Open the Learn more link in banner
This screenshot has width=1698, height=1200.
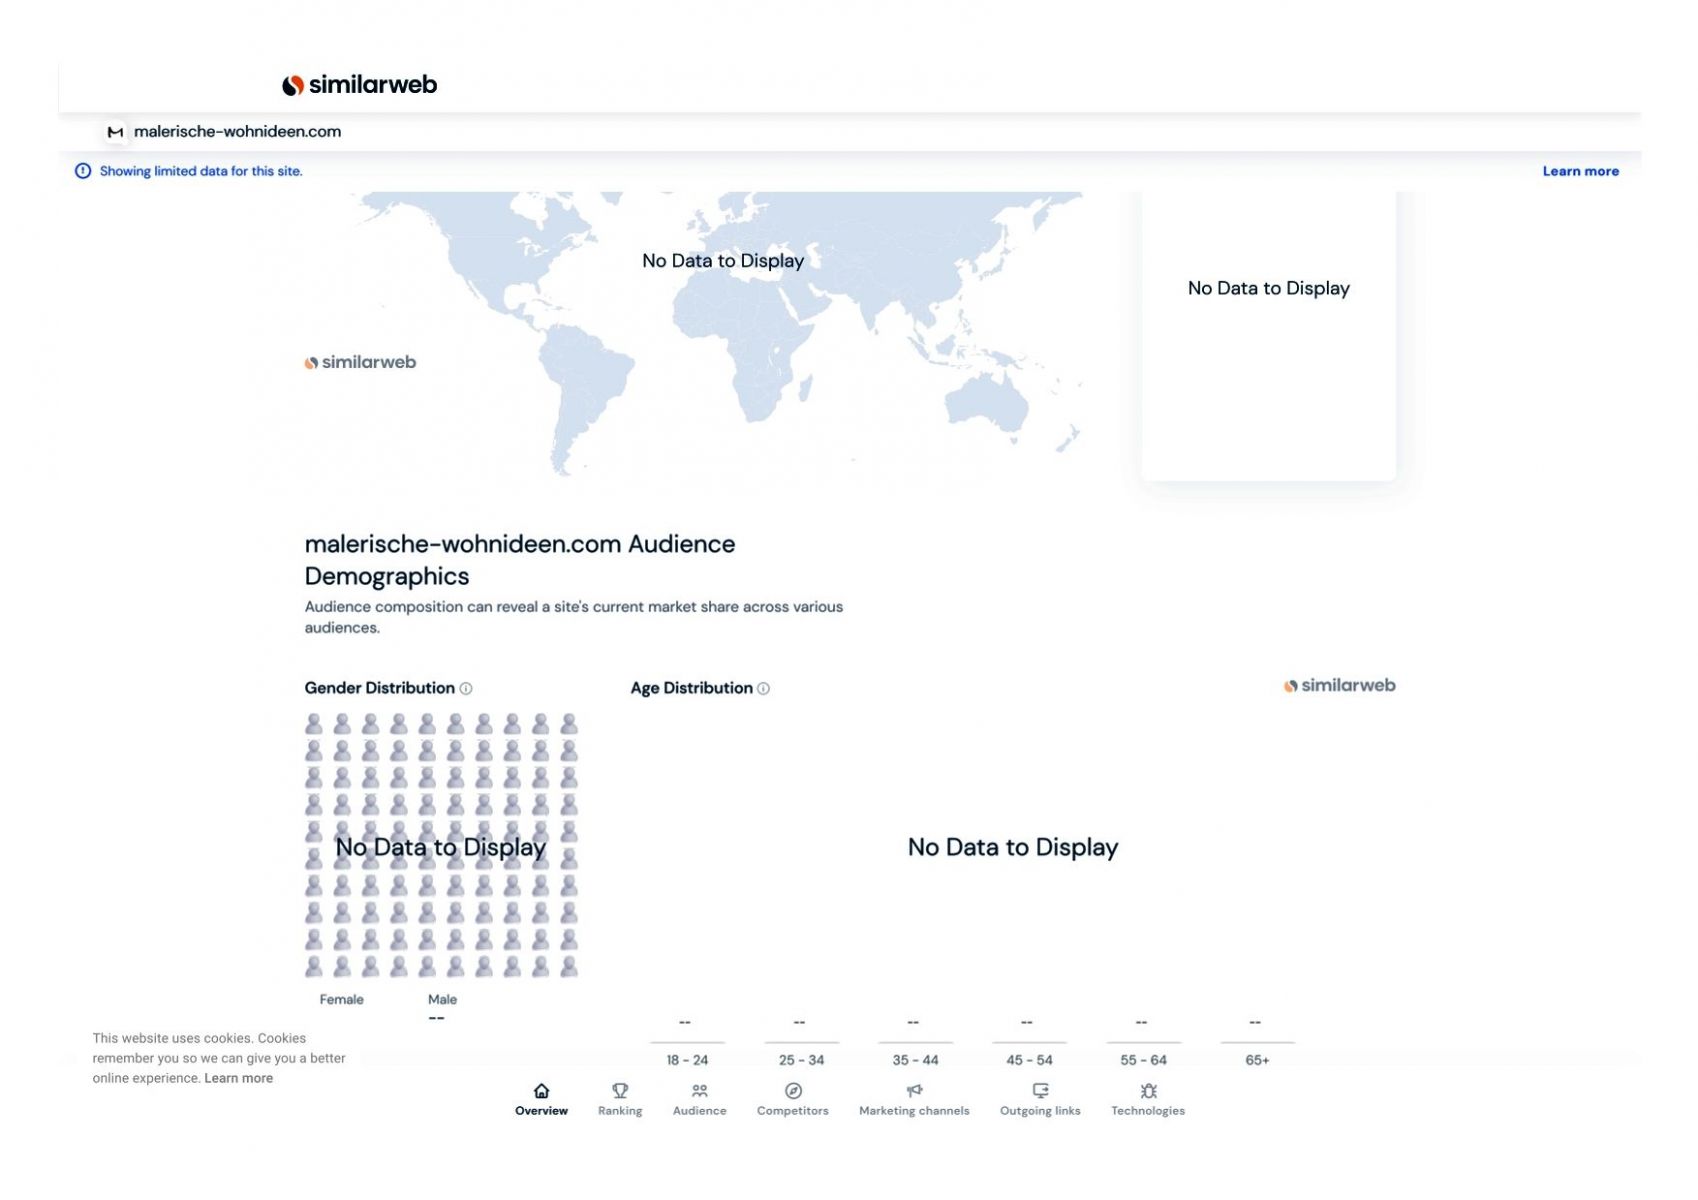coord(1580,171)
